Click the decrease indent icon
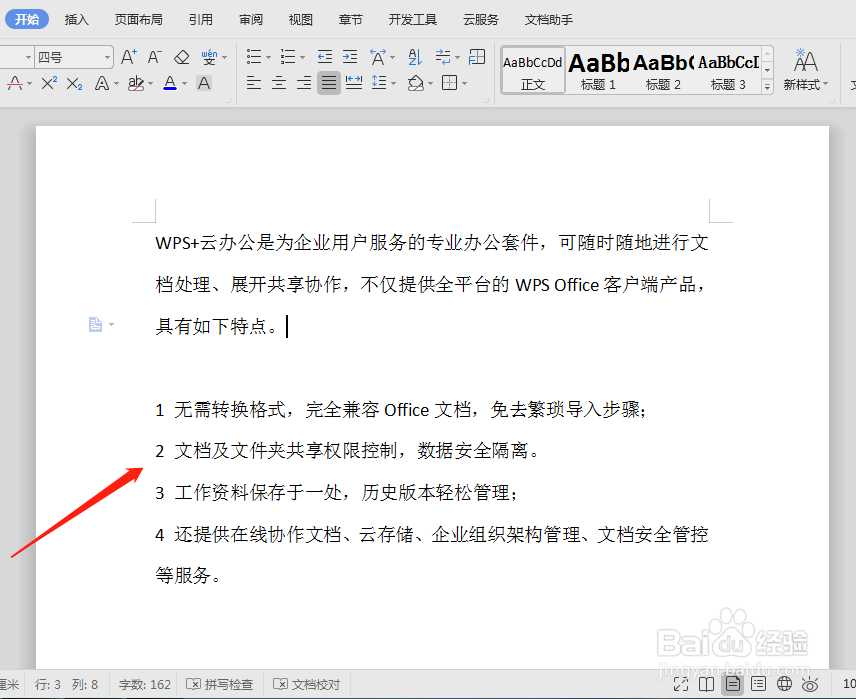 point(325,57)
